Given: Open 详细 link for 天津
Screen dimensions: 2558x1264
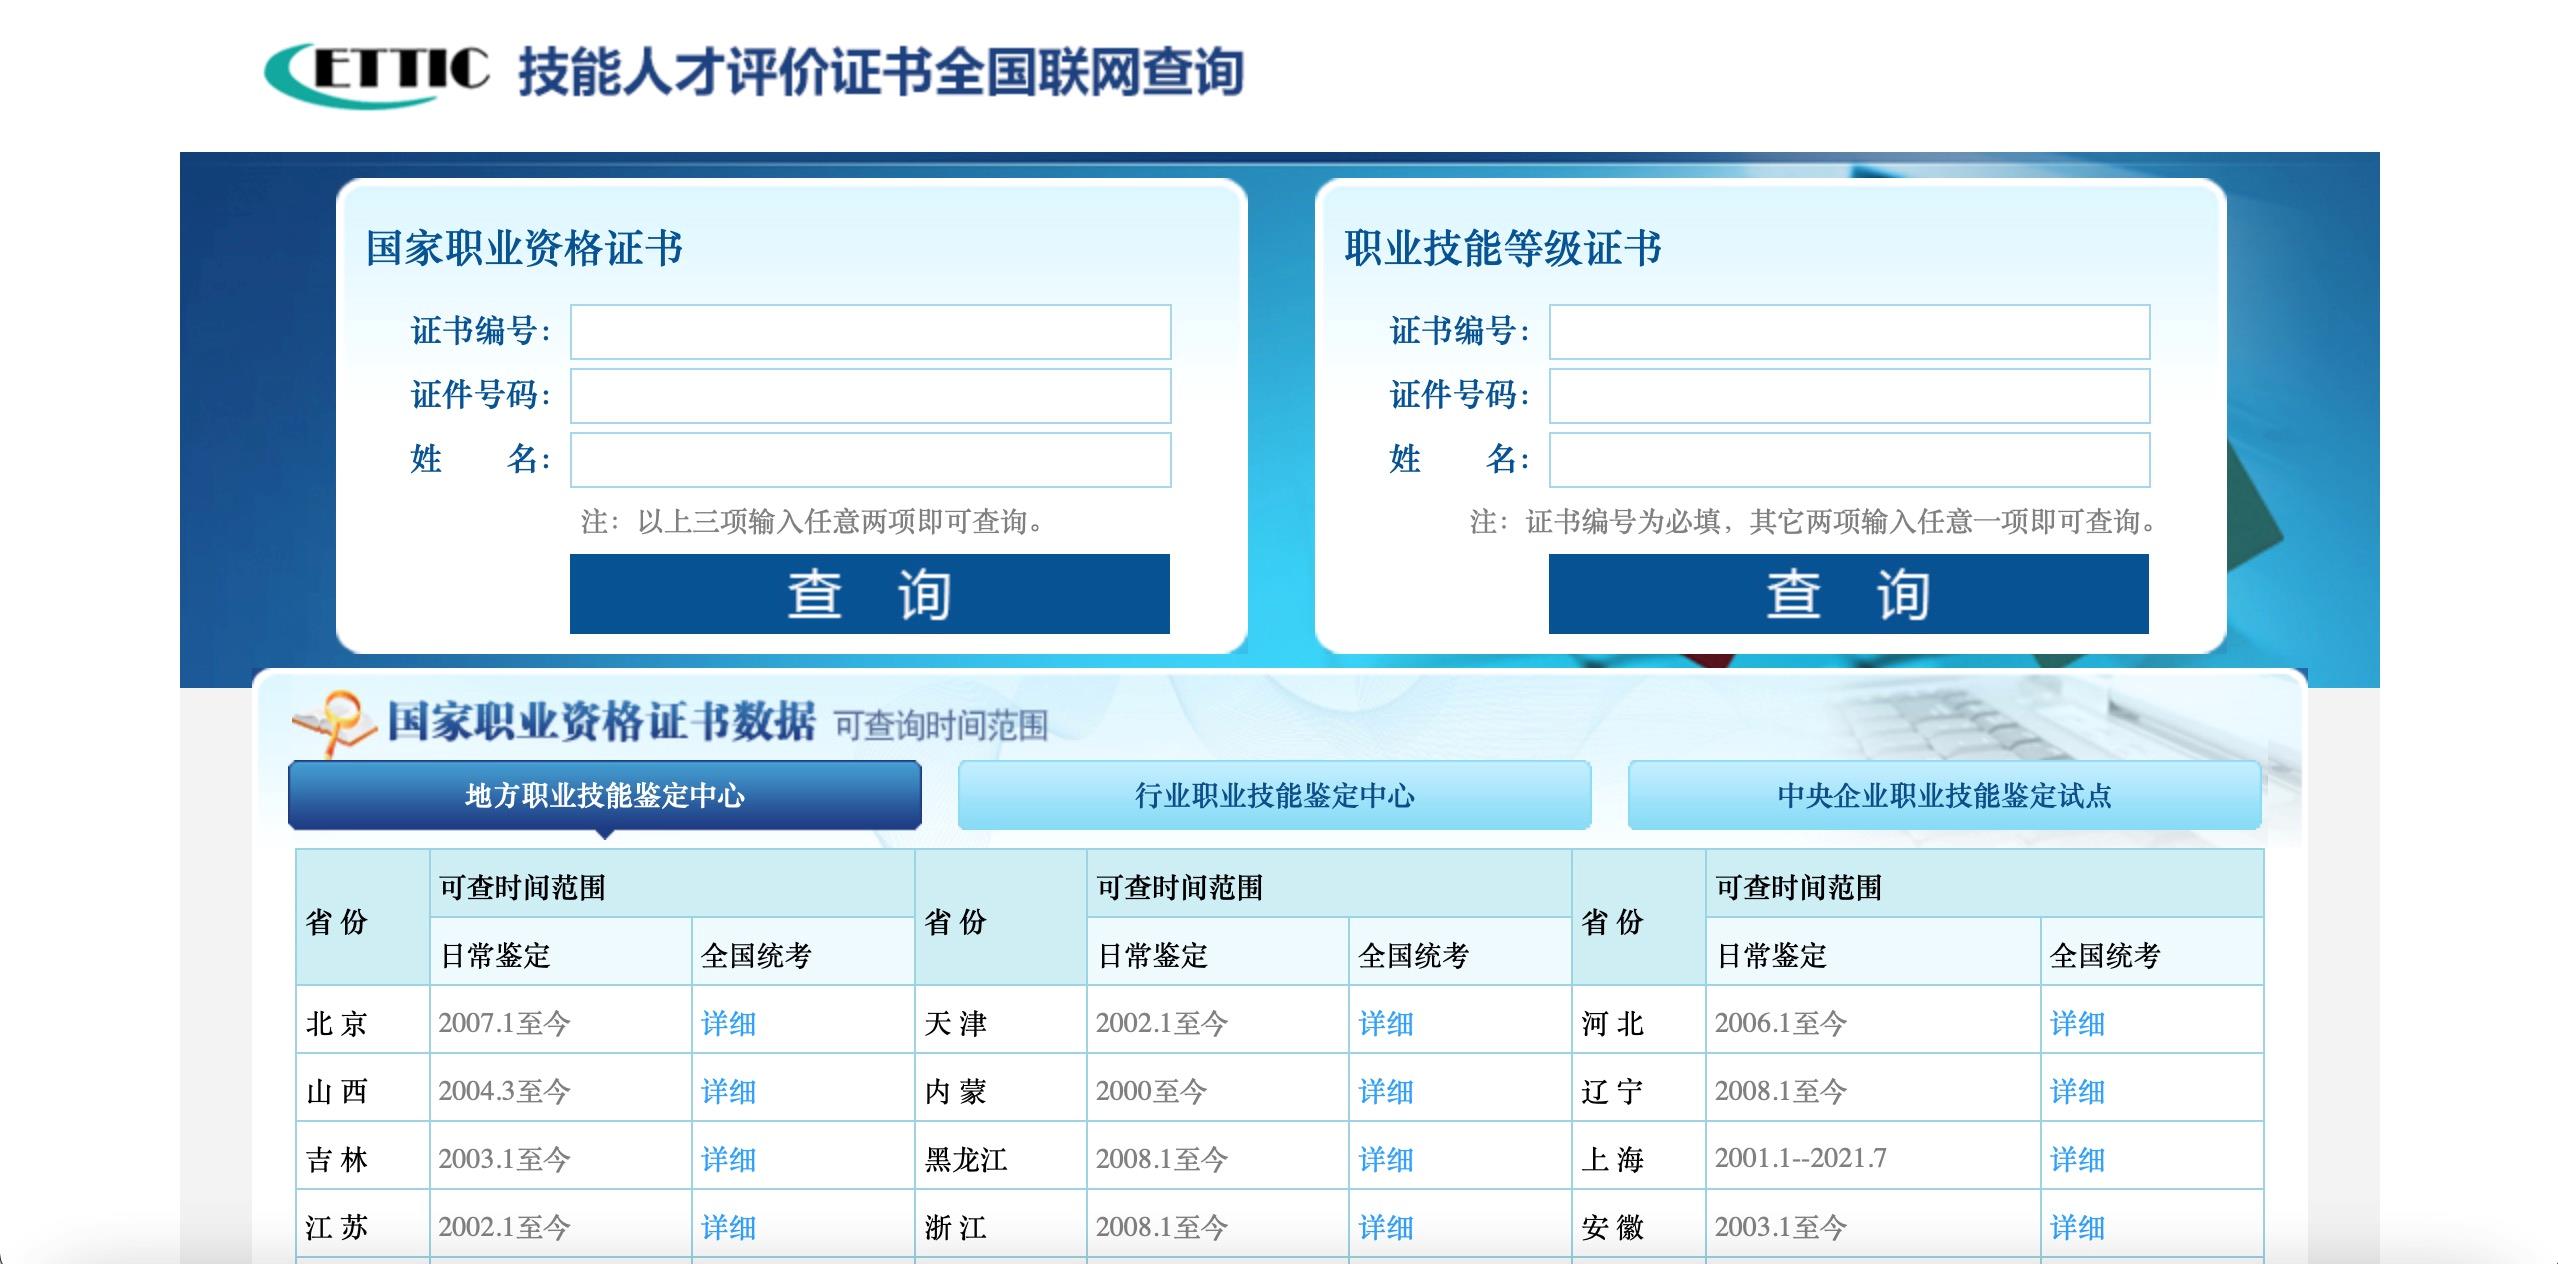Looking at the screenshot, I should pyautogui.click(x=1385, y=1023).
